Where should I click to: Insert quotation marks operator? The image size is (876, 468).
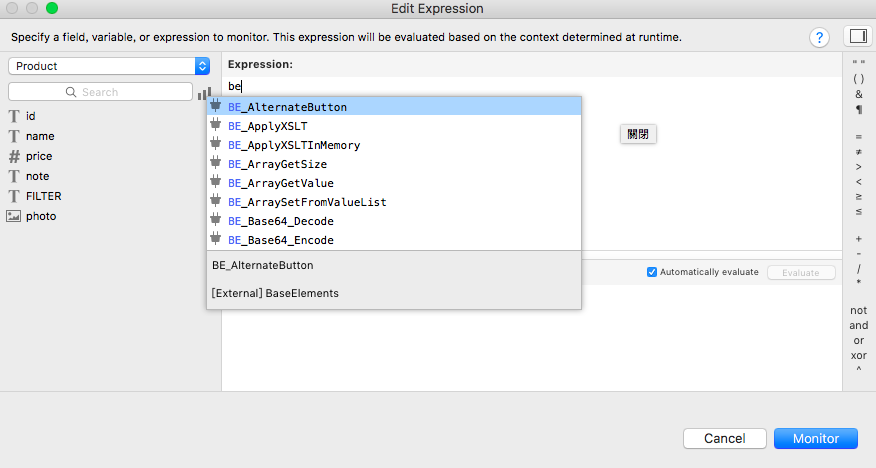(x=859, y=64)
